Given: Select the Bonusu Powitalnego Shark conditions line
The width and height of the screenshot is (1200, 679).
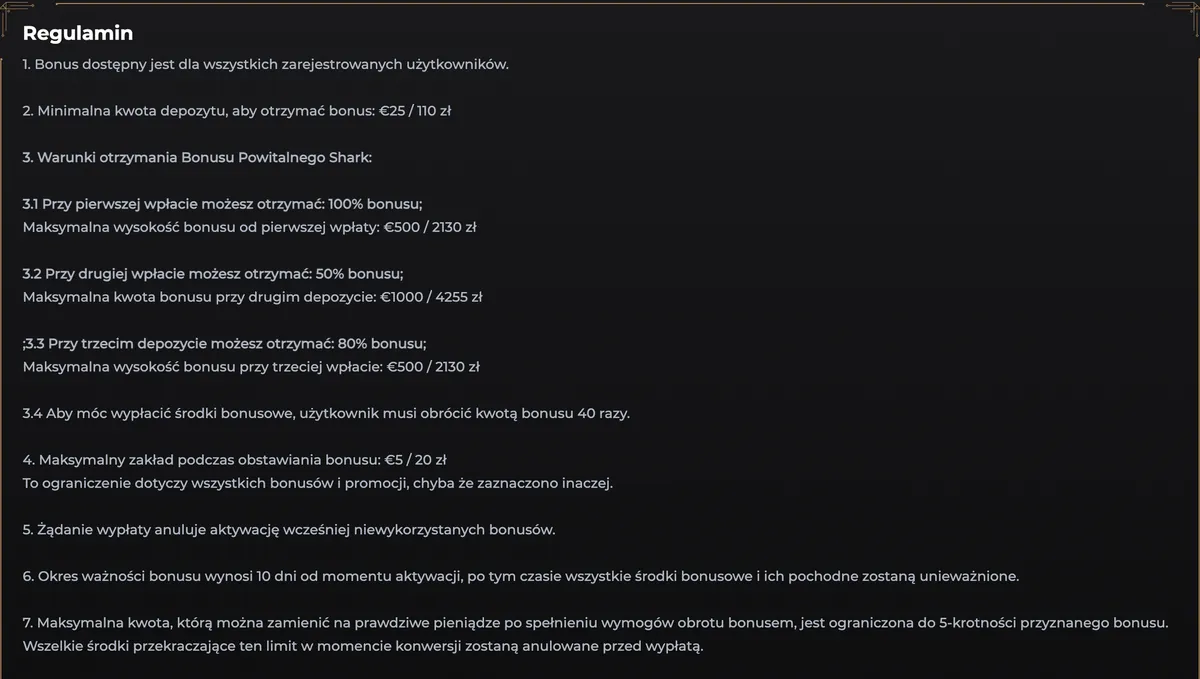Looking at the screenshot, I should pos(197,157).
